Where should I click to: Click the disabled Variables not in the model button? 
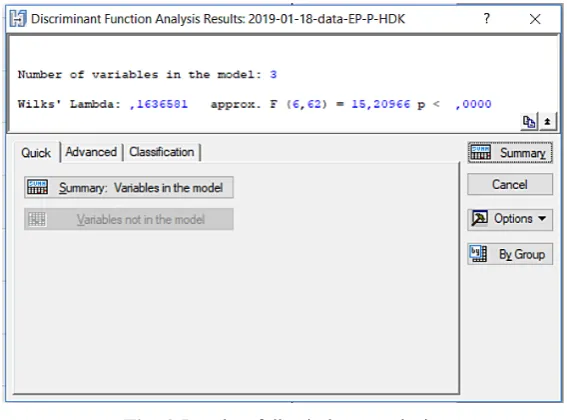(129, 219)
